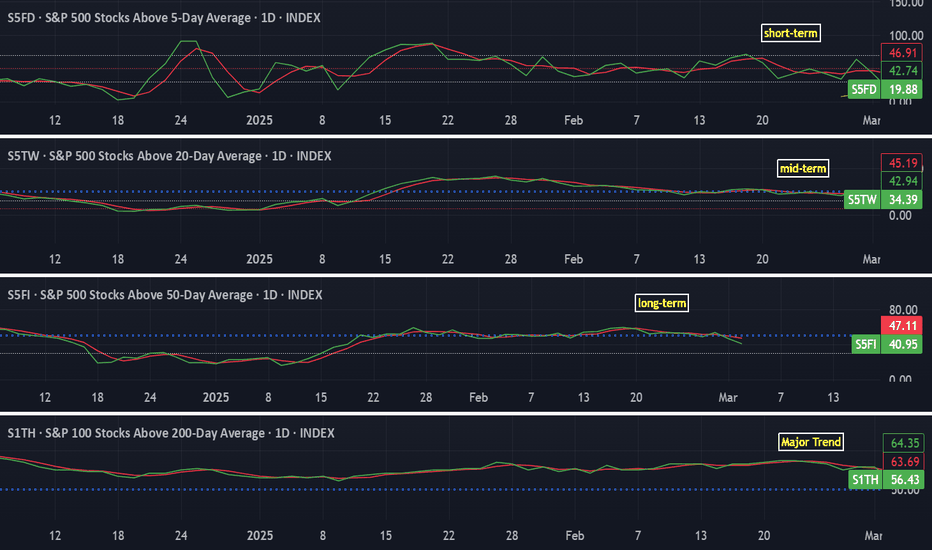Click the green 64.35 price label
The width and height of the screenshot is (932, 550).
[904, 443]
